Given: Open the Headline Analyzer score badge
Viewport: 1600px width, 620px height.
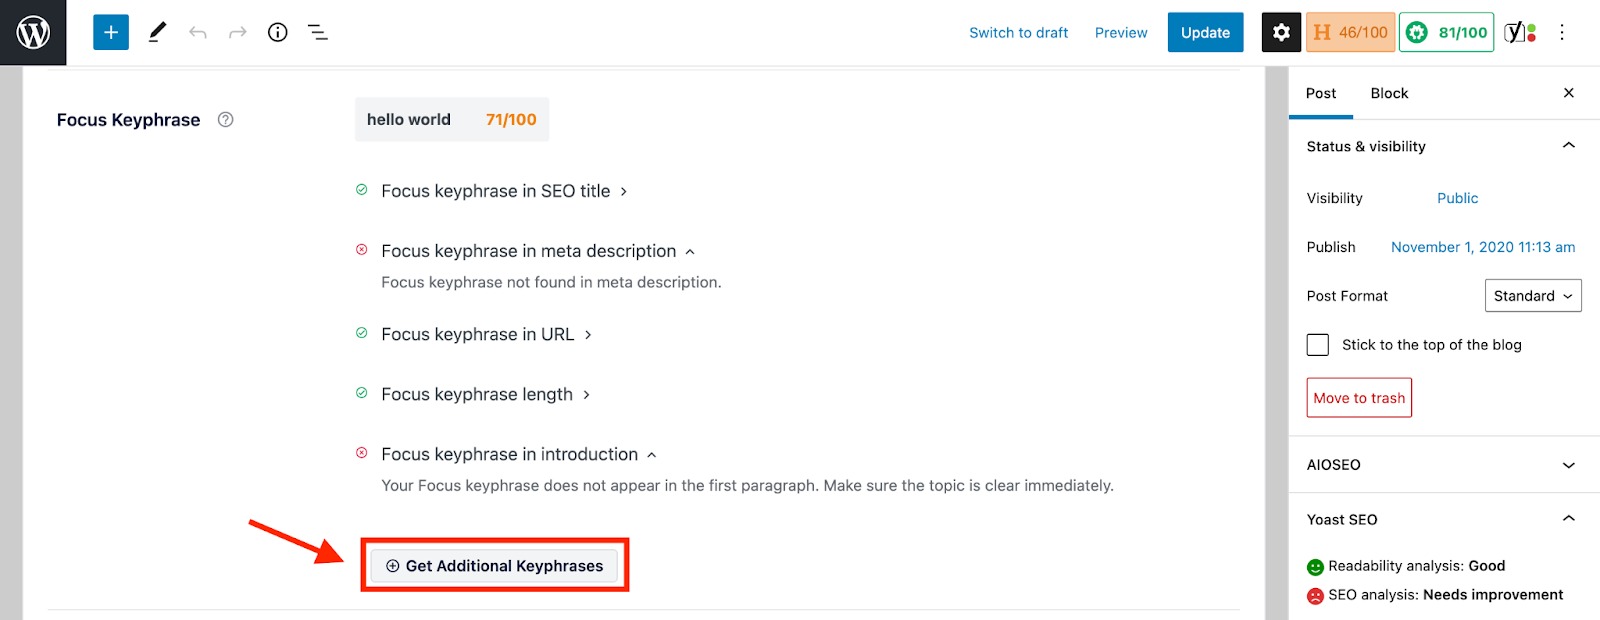Looking at the screenshot, I should [x=1349, y=31].
